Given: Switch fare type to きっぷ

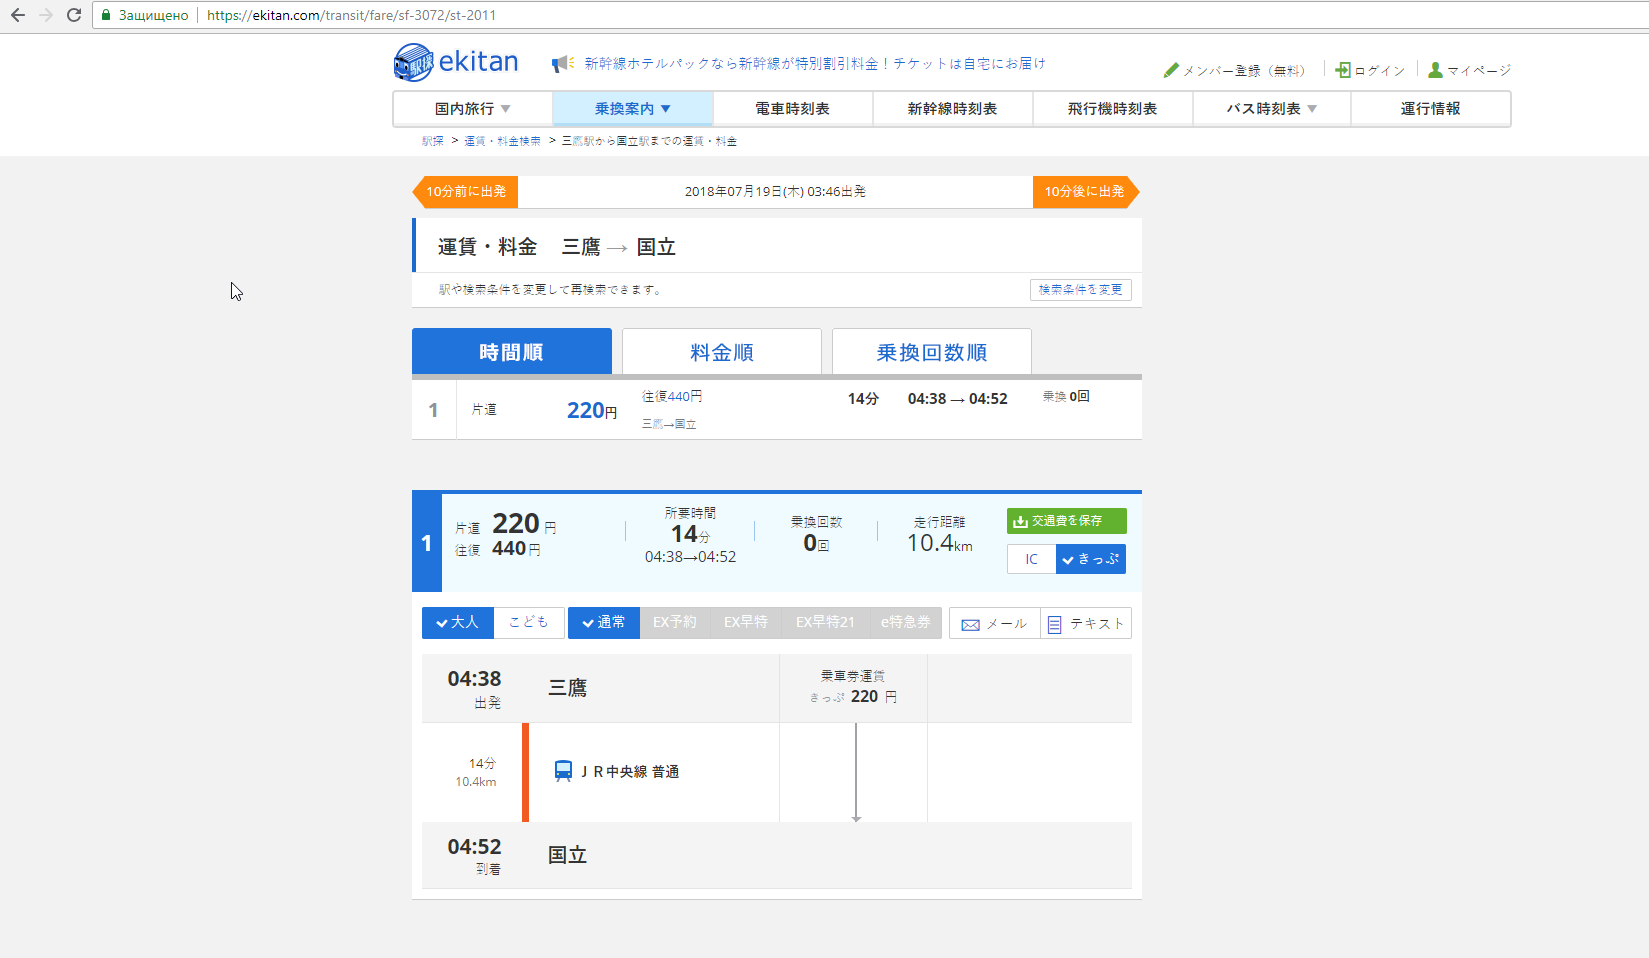Looking at the screenshot, I should 1091,559.
